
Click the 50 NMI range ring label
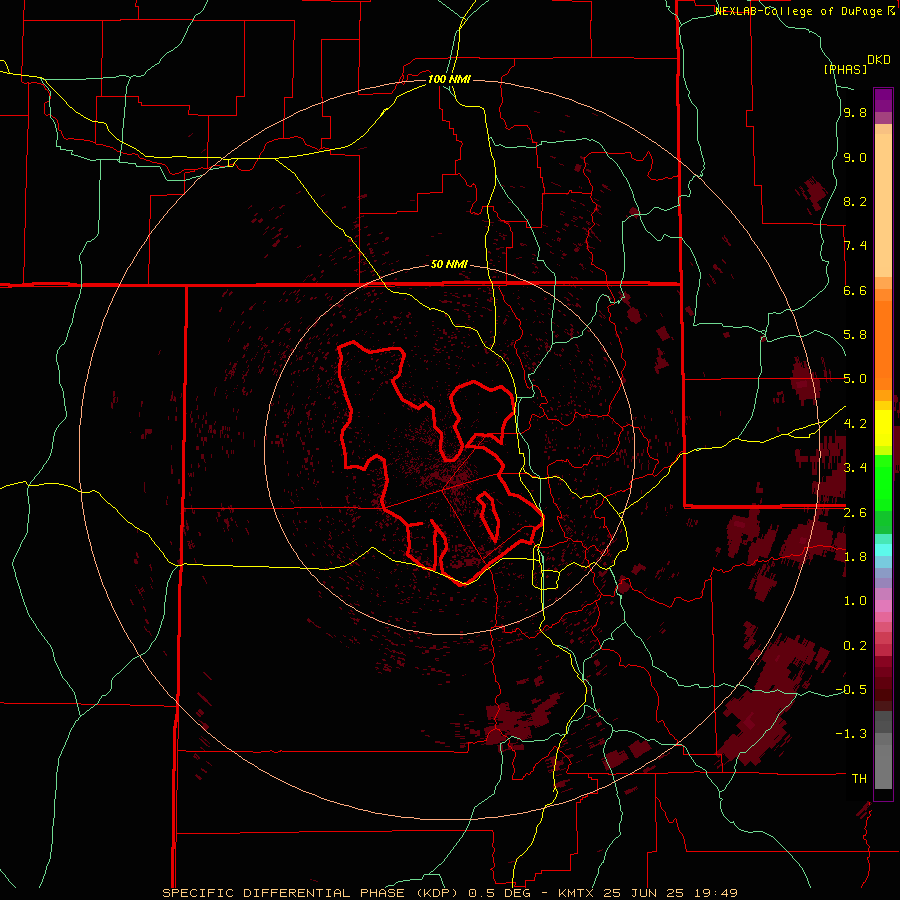pos(449,264)
